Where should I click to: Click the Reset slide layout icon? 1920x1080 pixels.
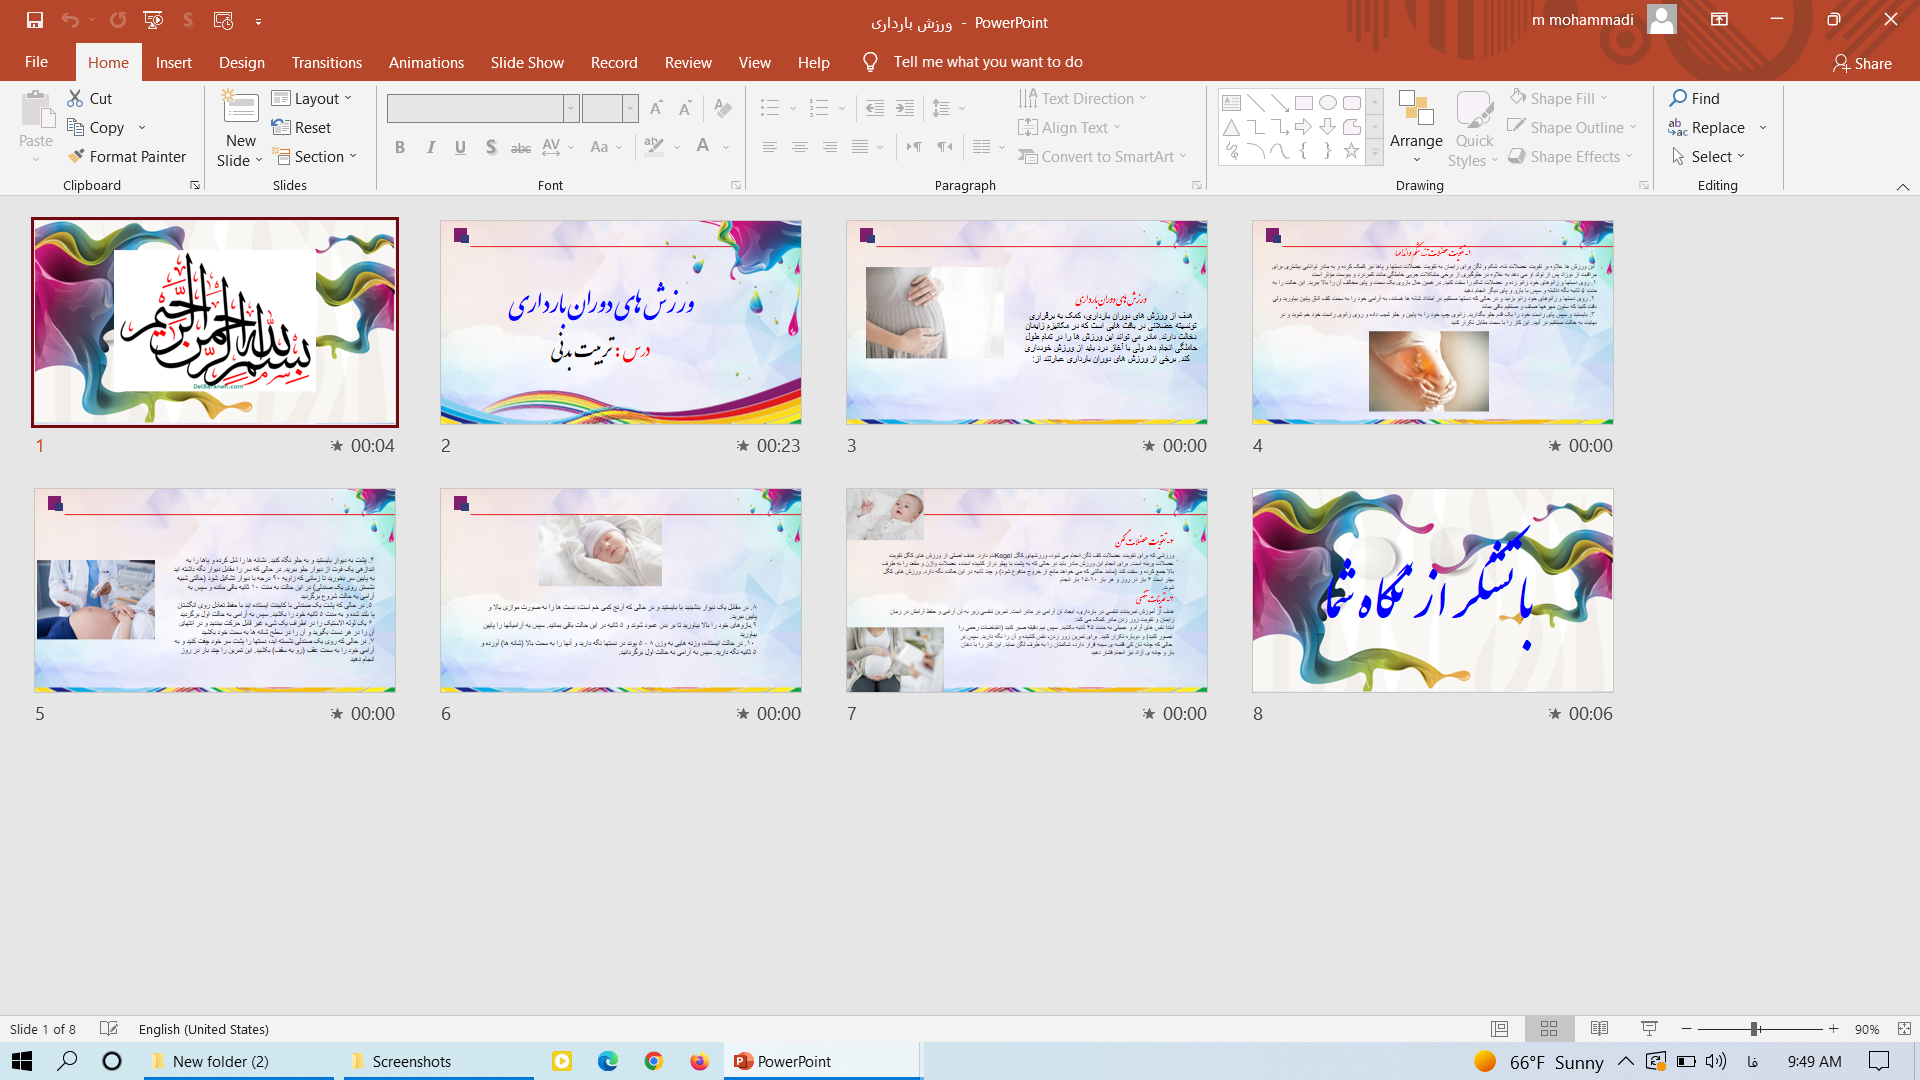click(281, 128)
